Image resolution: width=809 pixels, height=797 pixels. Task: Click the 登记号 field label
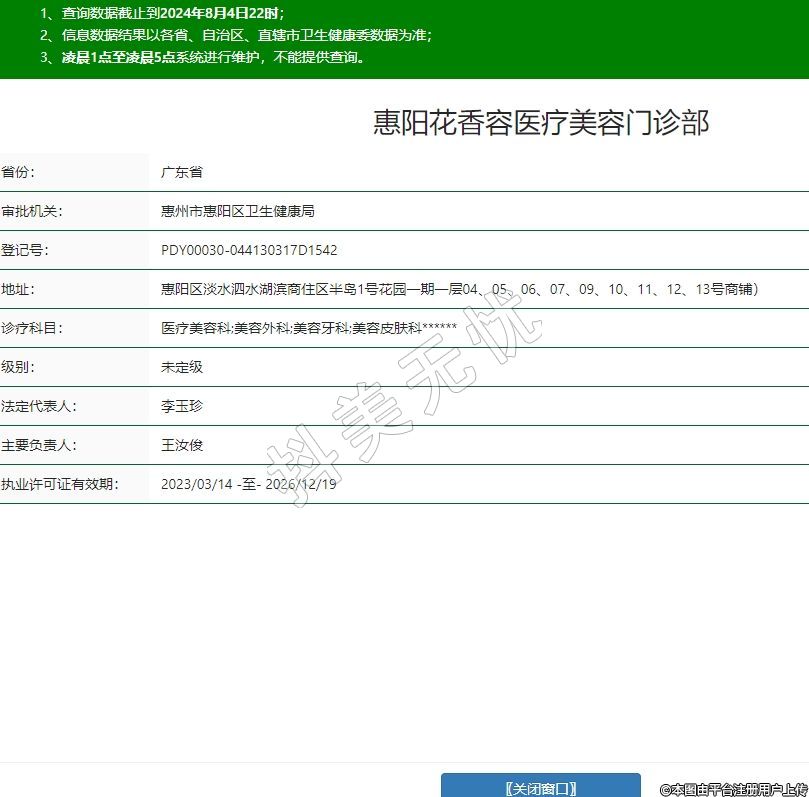25,250
